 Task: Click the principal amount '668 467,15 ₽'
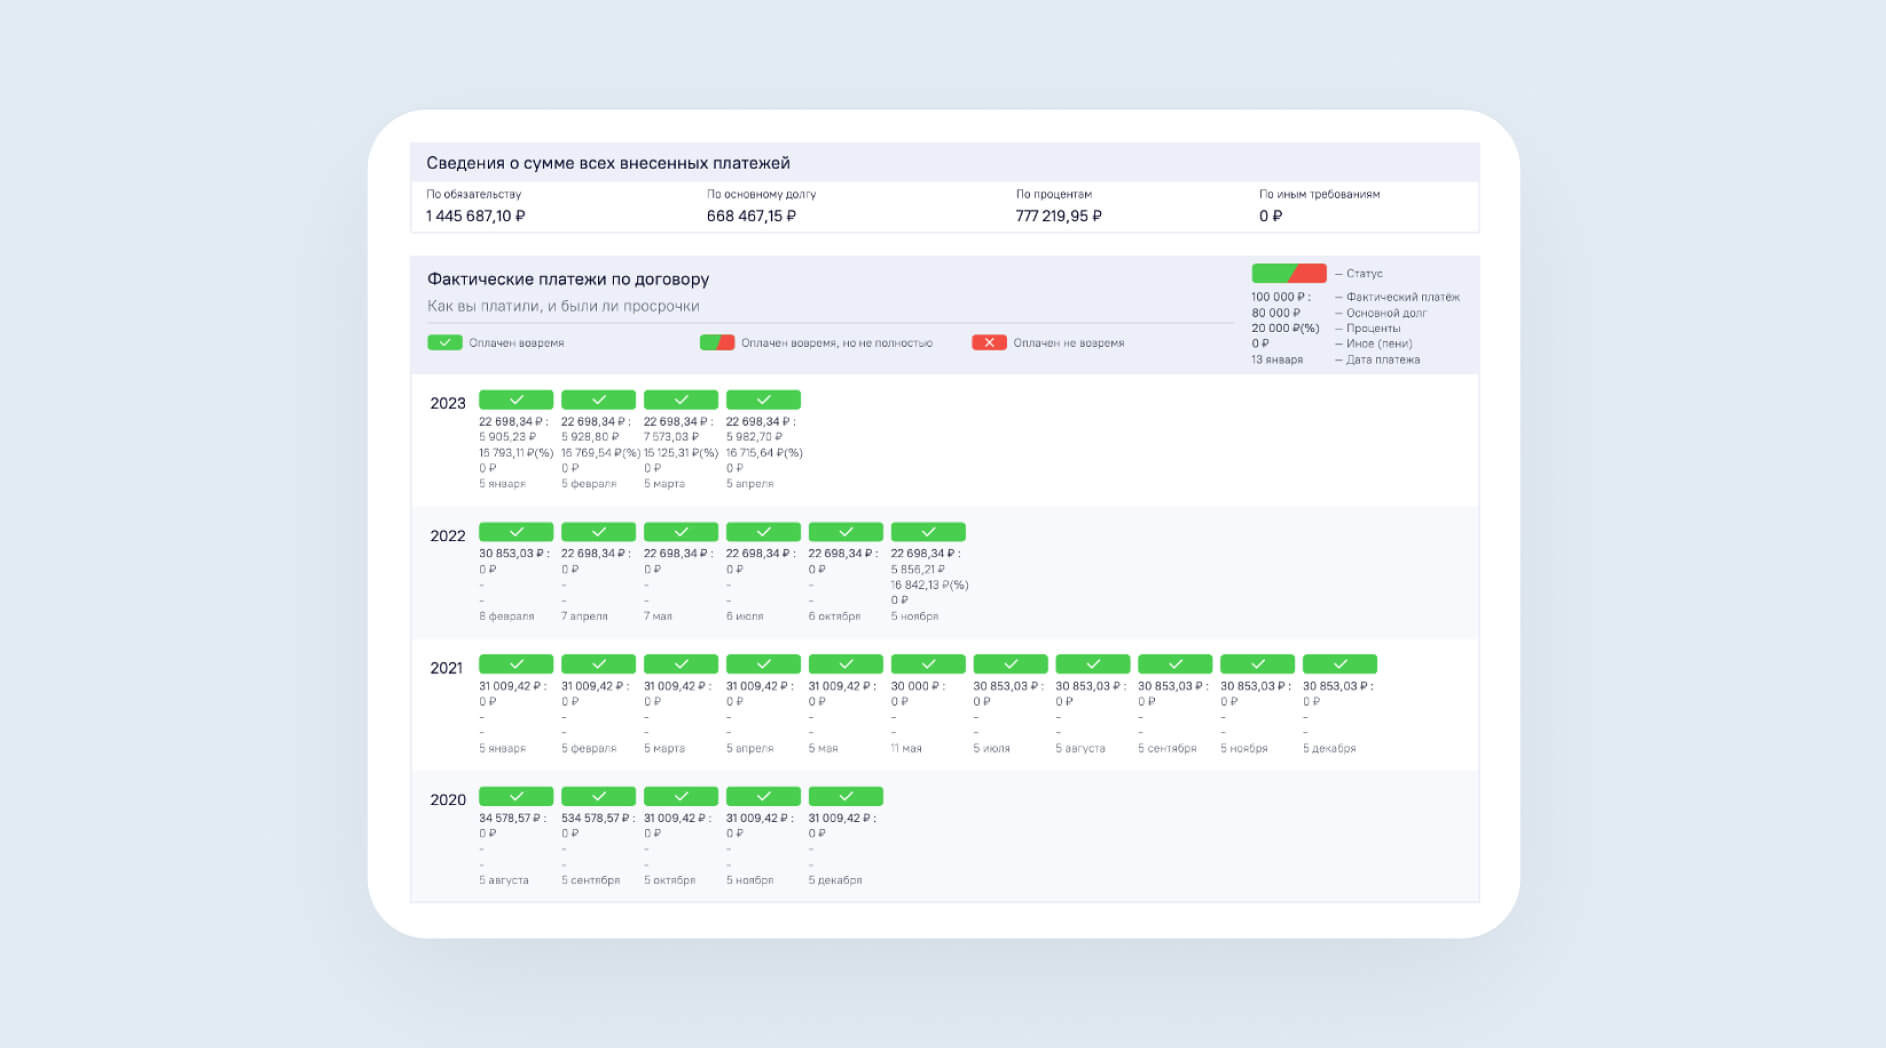752,216
